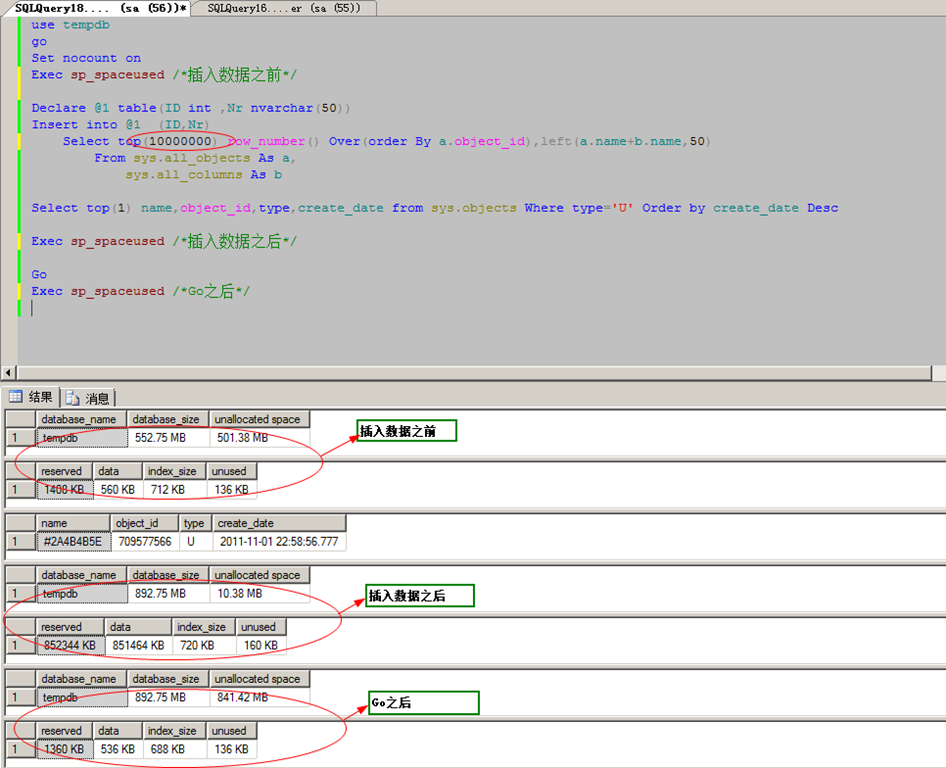Screen dimensions: 946x768
Task: Click the object_id column header
Action: pos(144,523)
